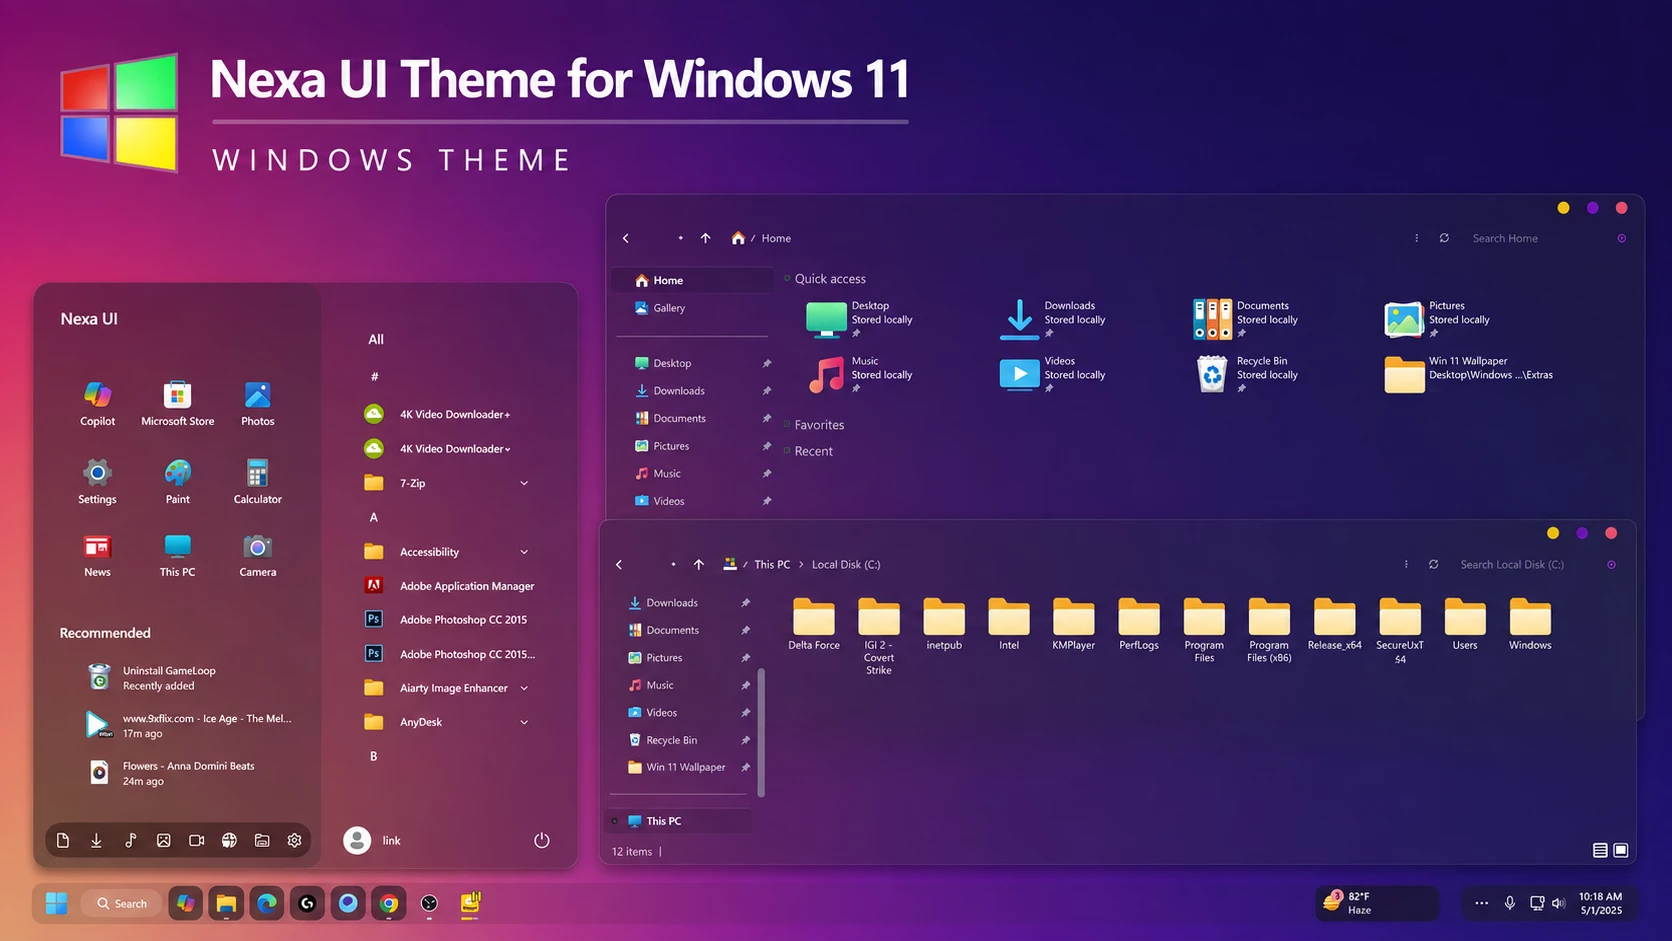Click the Windows Start button on taskbar
The image size is (1672, 941).
tap(56, 903)
